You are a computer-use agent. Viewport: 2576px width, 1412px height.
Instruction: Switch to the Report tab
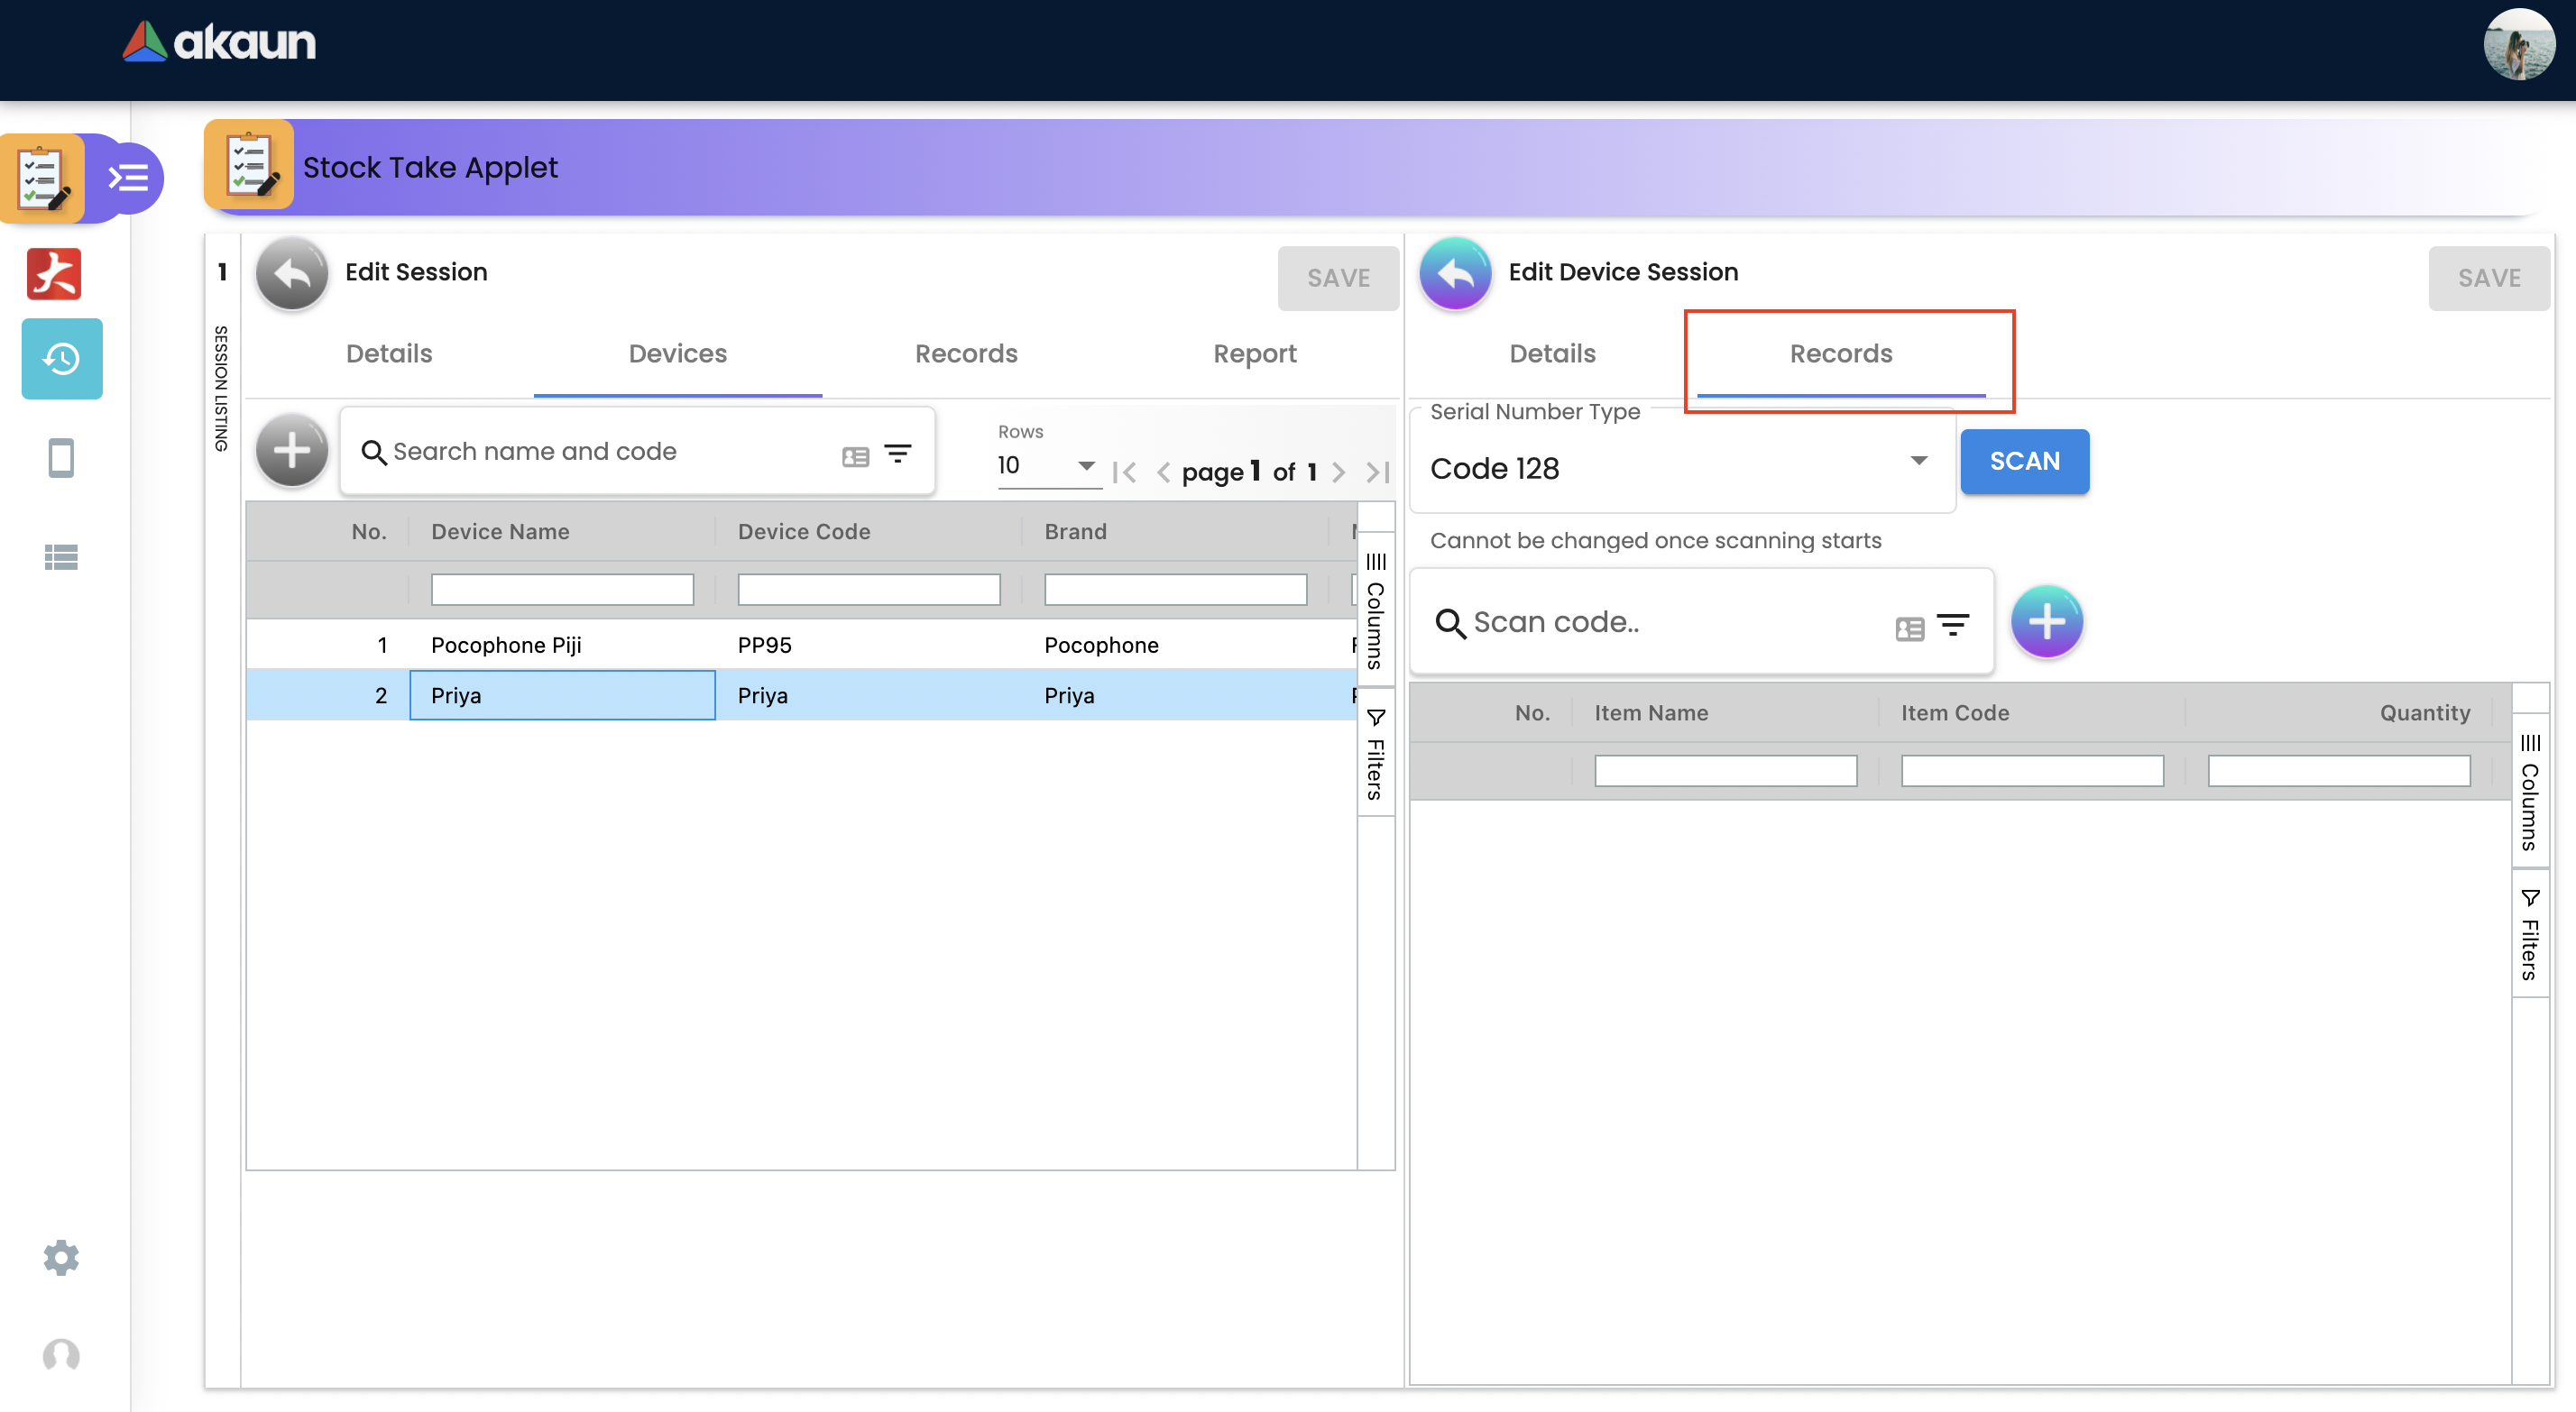pos(1254,354)
